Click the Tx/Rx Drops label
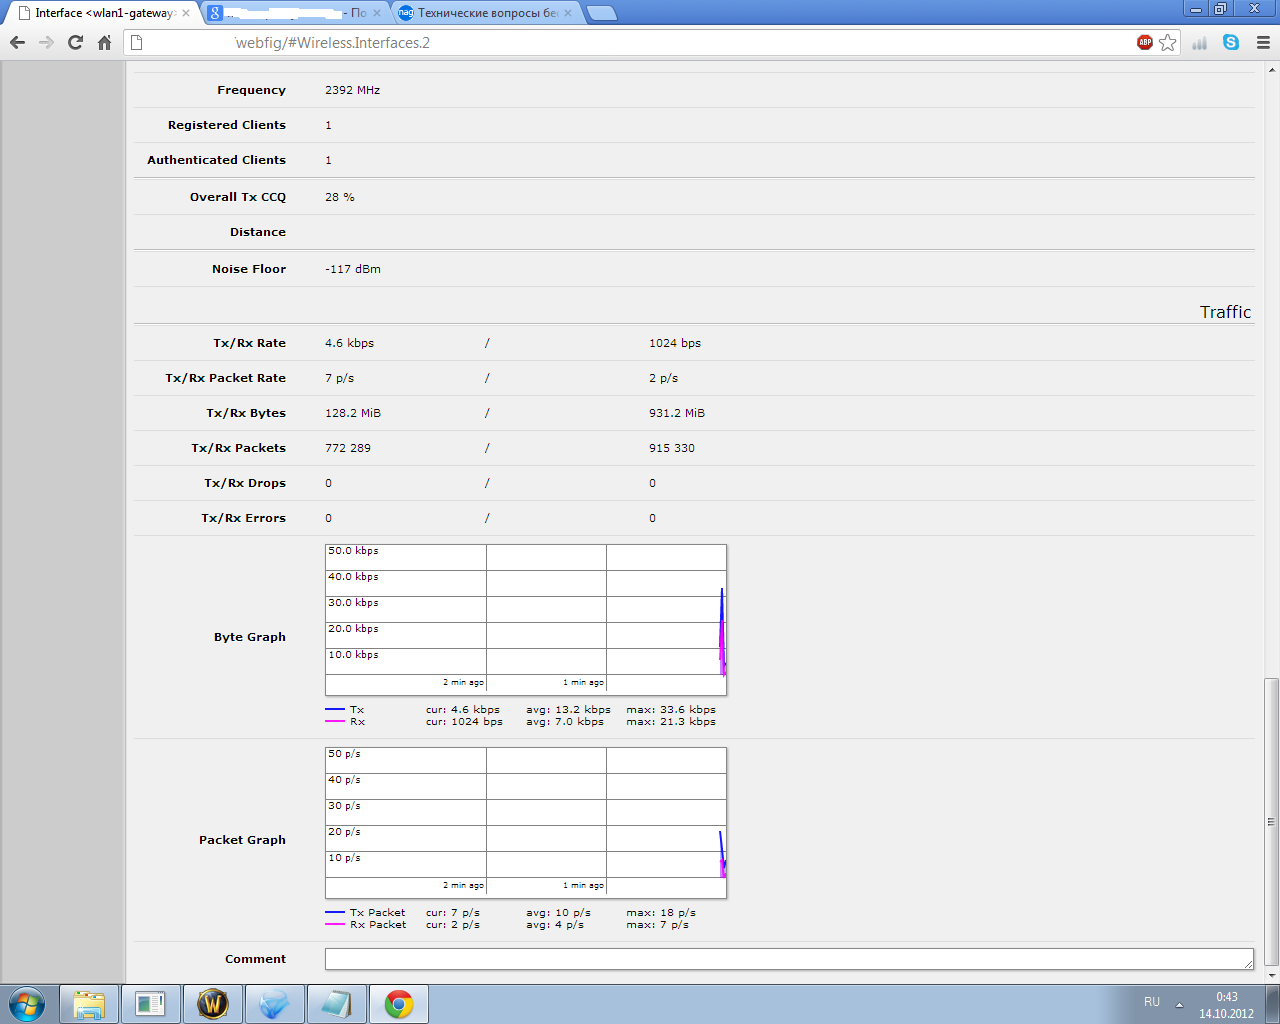The height and width of the screenshot is (1024, 1280). pyautogui.click(x=245, y=483)
